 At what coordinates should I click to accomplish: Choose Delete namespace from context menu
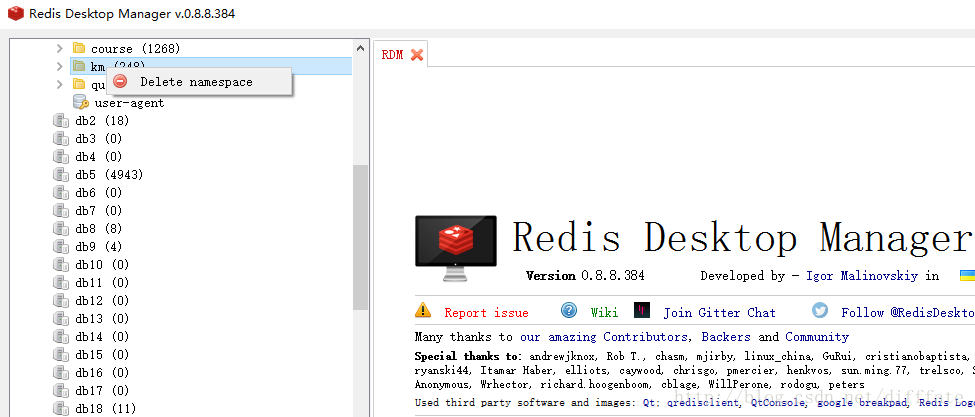pyautogui.click(x=199, y=81)
